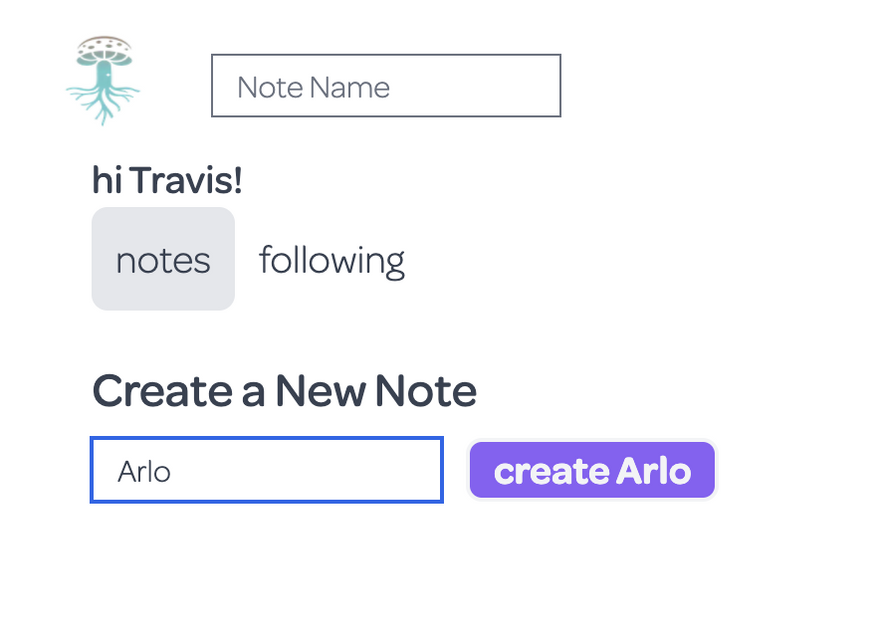Submit the new note with create Arlo
The height and width of the screenshot is (639, 880).
click(x=592, y=470)
